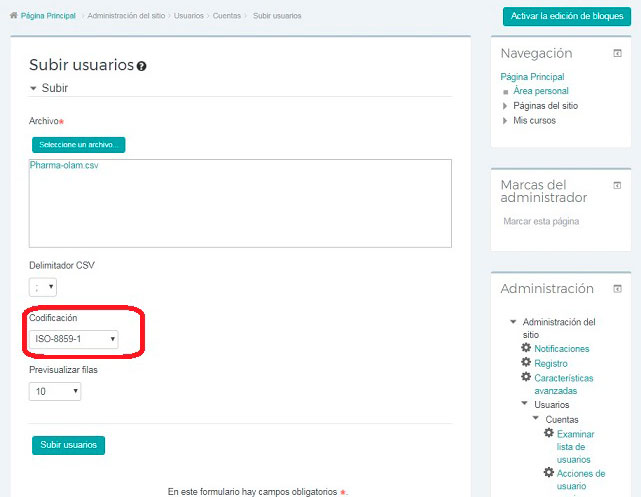This screenshot has width=641, height=497.
Task: Click the Páginas del sitio label
Action: point(545,106)
